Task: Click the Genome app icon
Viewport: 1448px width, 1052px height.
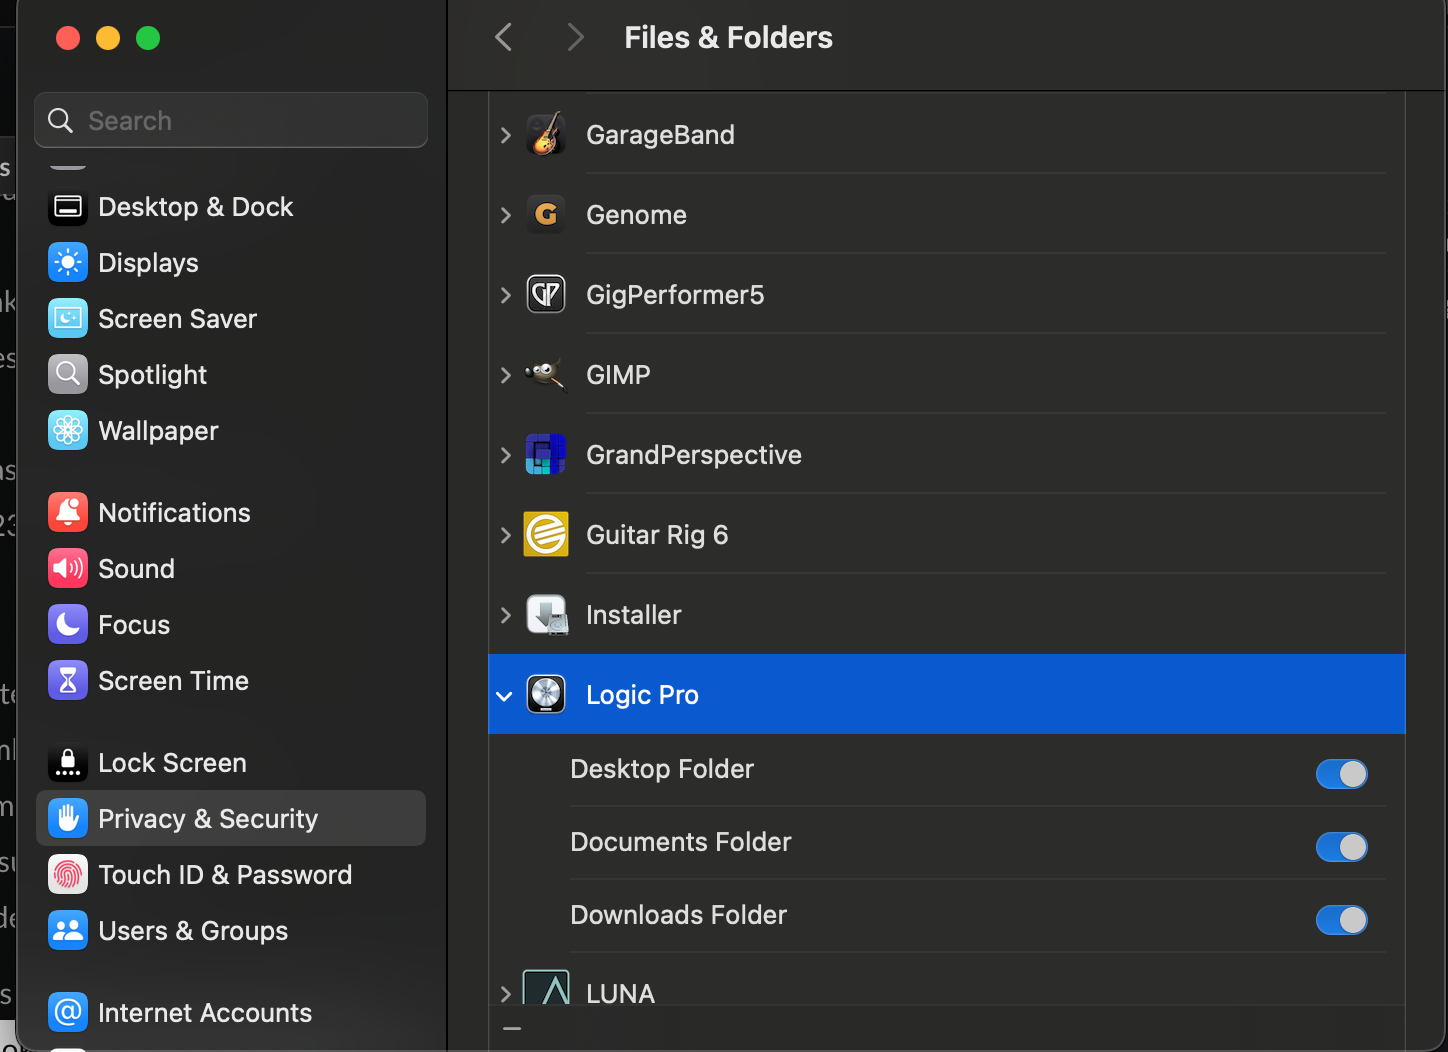Action: [x=546, y=215]
